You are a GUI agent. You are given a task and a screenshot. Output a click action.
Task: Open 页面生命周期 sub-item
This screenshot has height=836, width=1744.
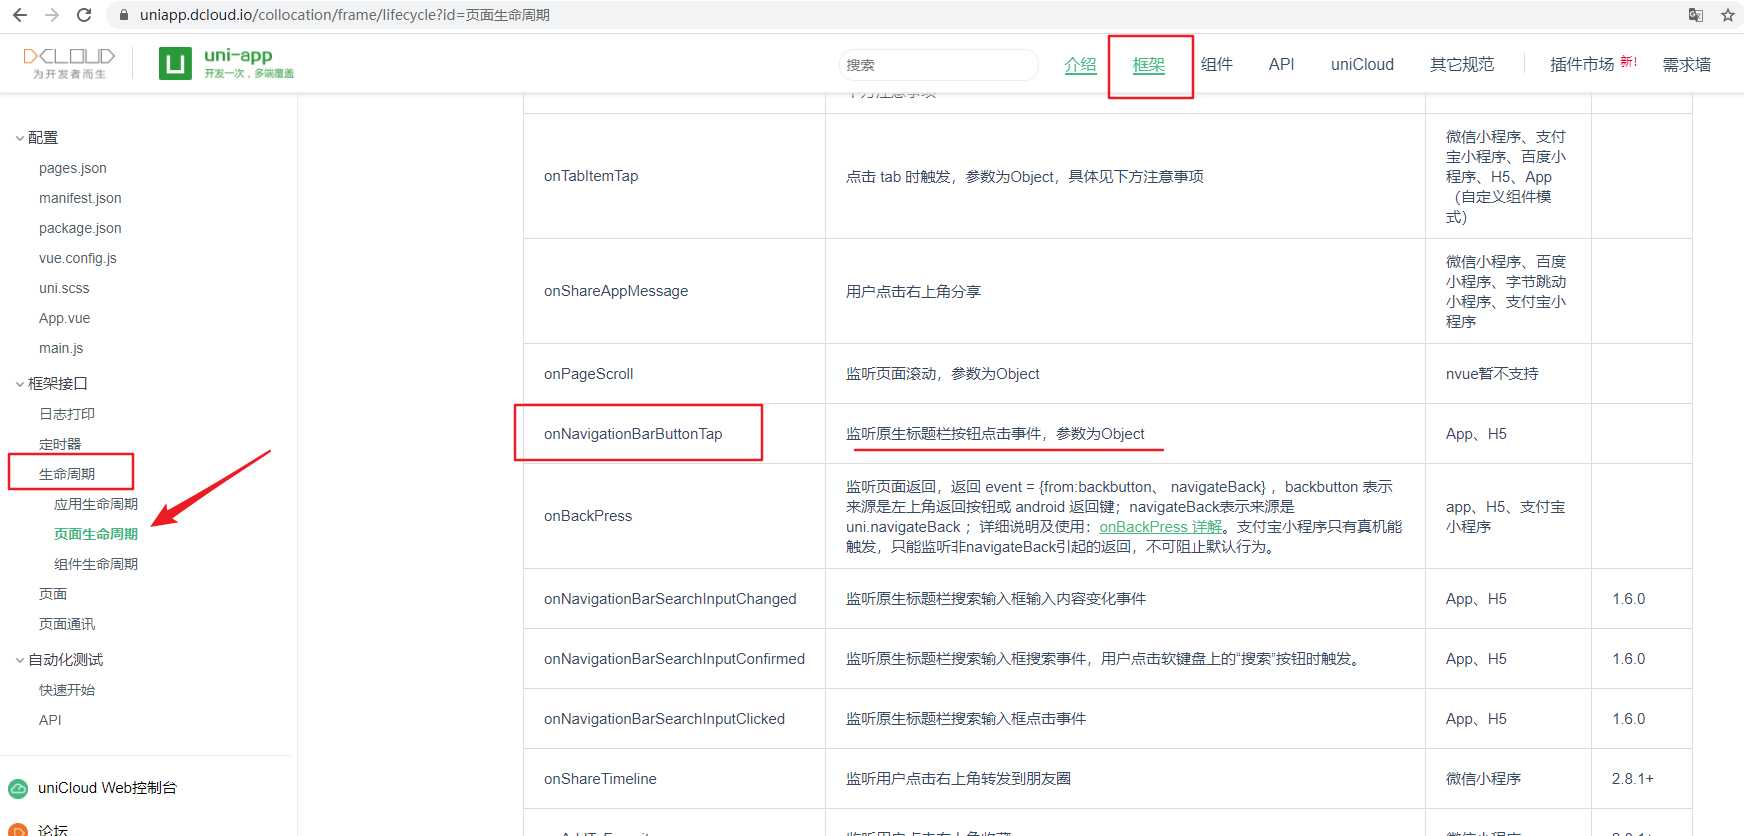(96, 534)
